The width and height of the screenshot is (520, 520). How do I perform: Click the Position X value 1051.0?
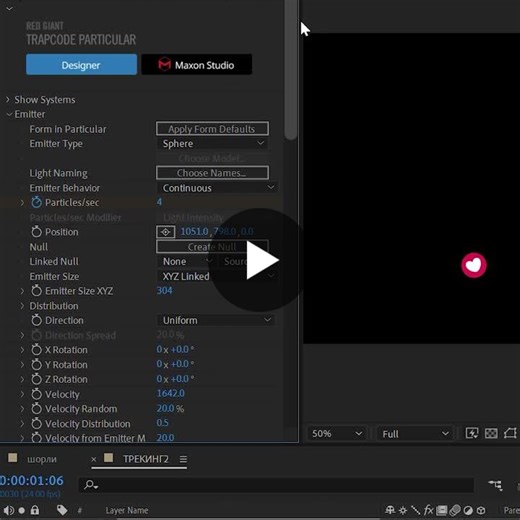(x=194, y=231)
